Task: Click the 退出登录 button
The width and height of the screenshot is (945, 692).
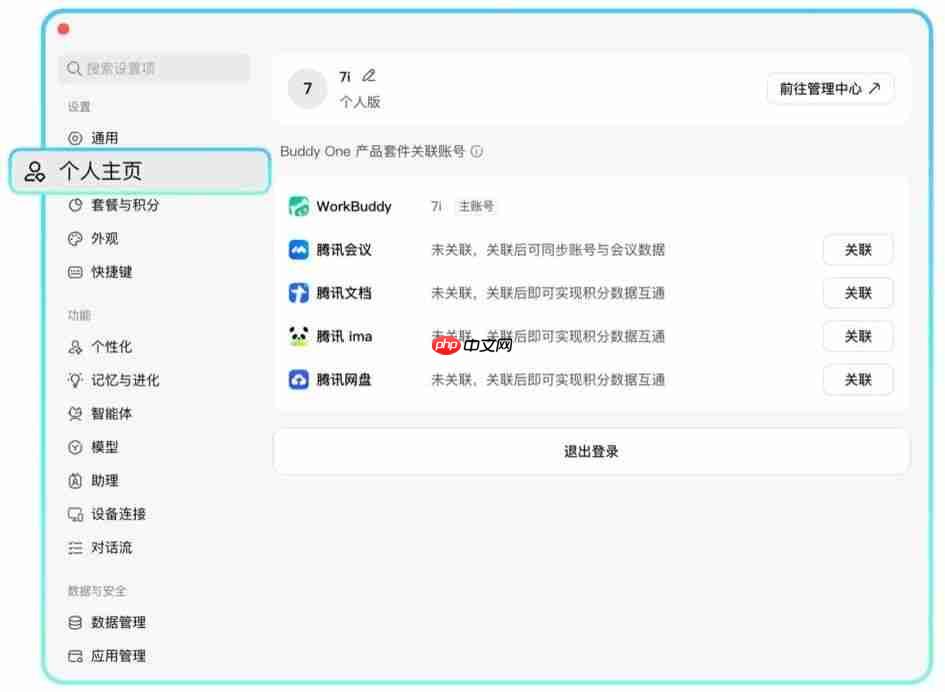Action: coord(591,451)
